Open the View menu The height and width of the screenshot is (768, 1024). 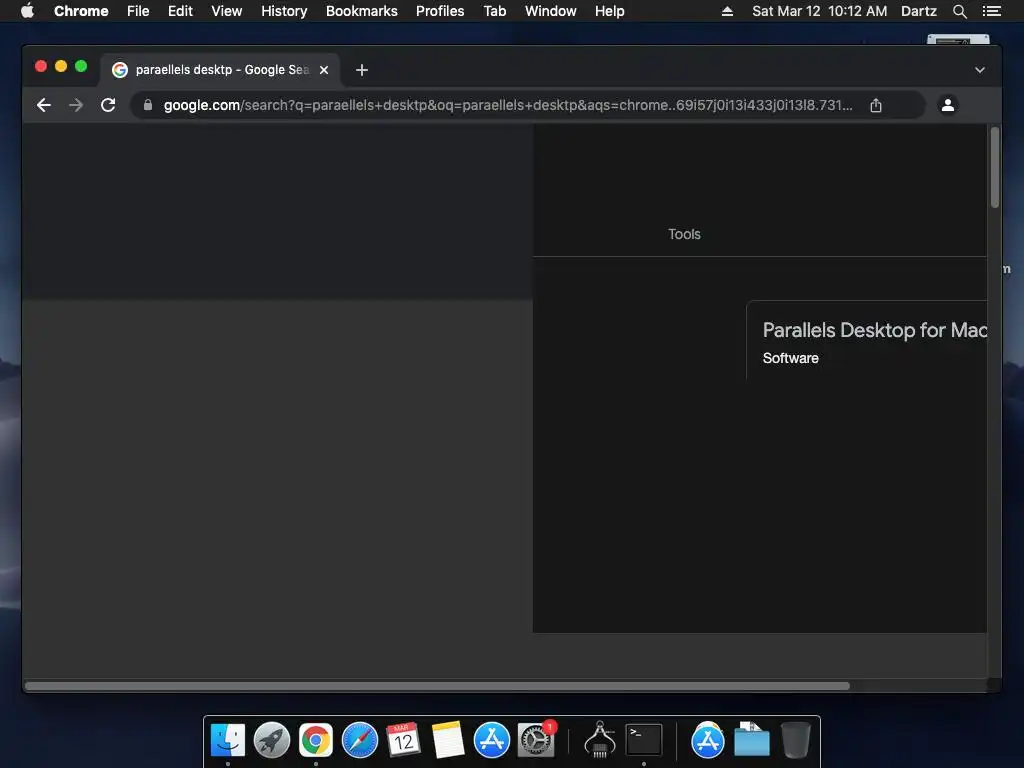(x=227, y=11)
